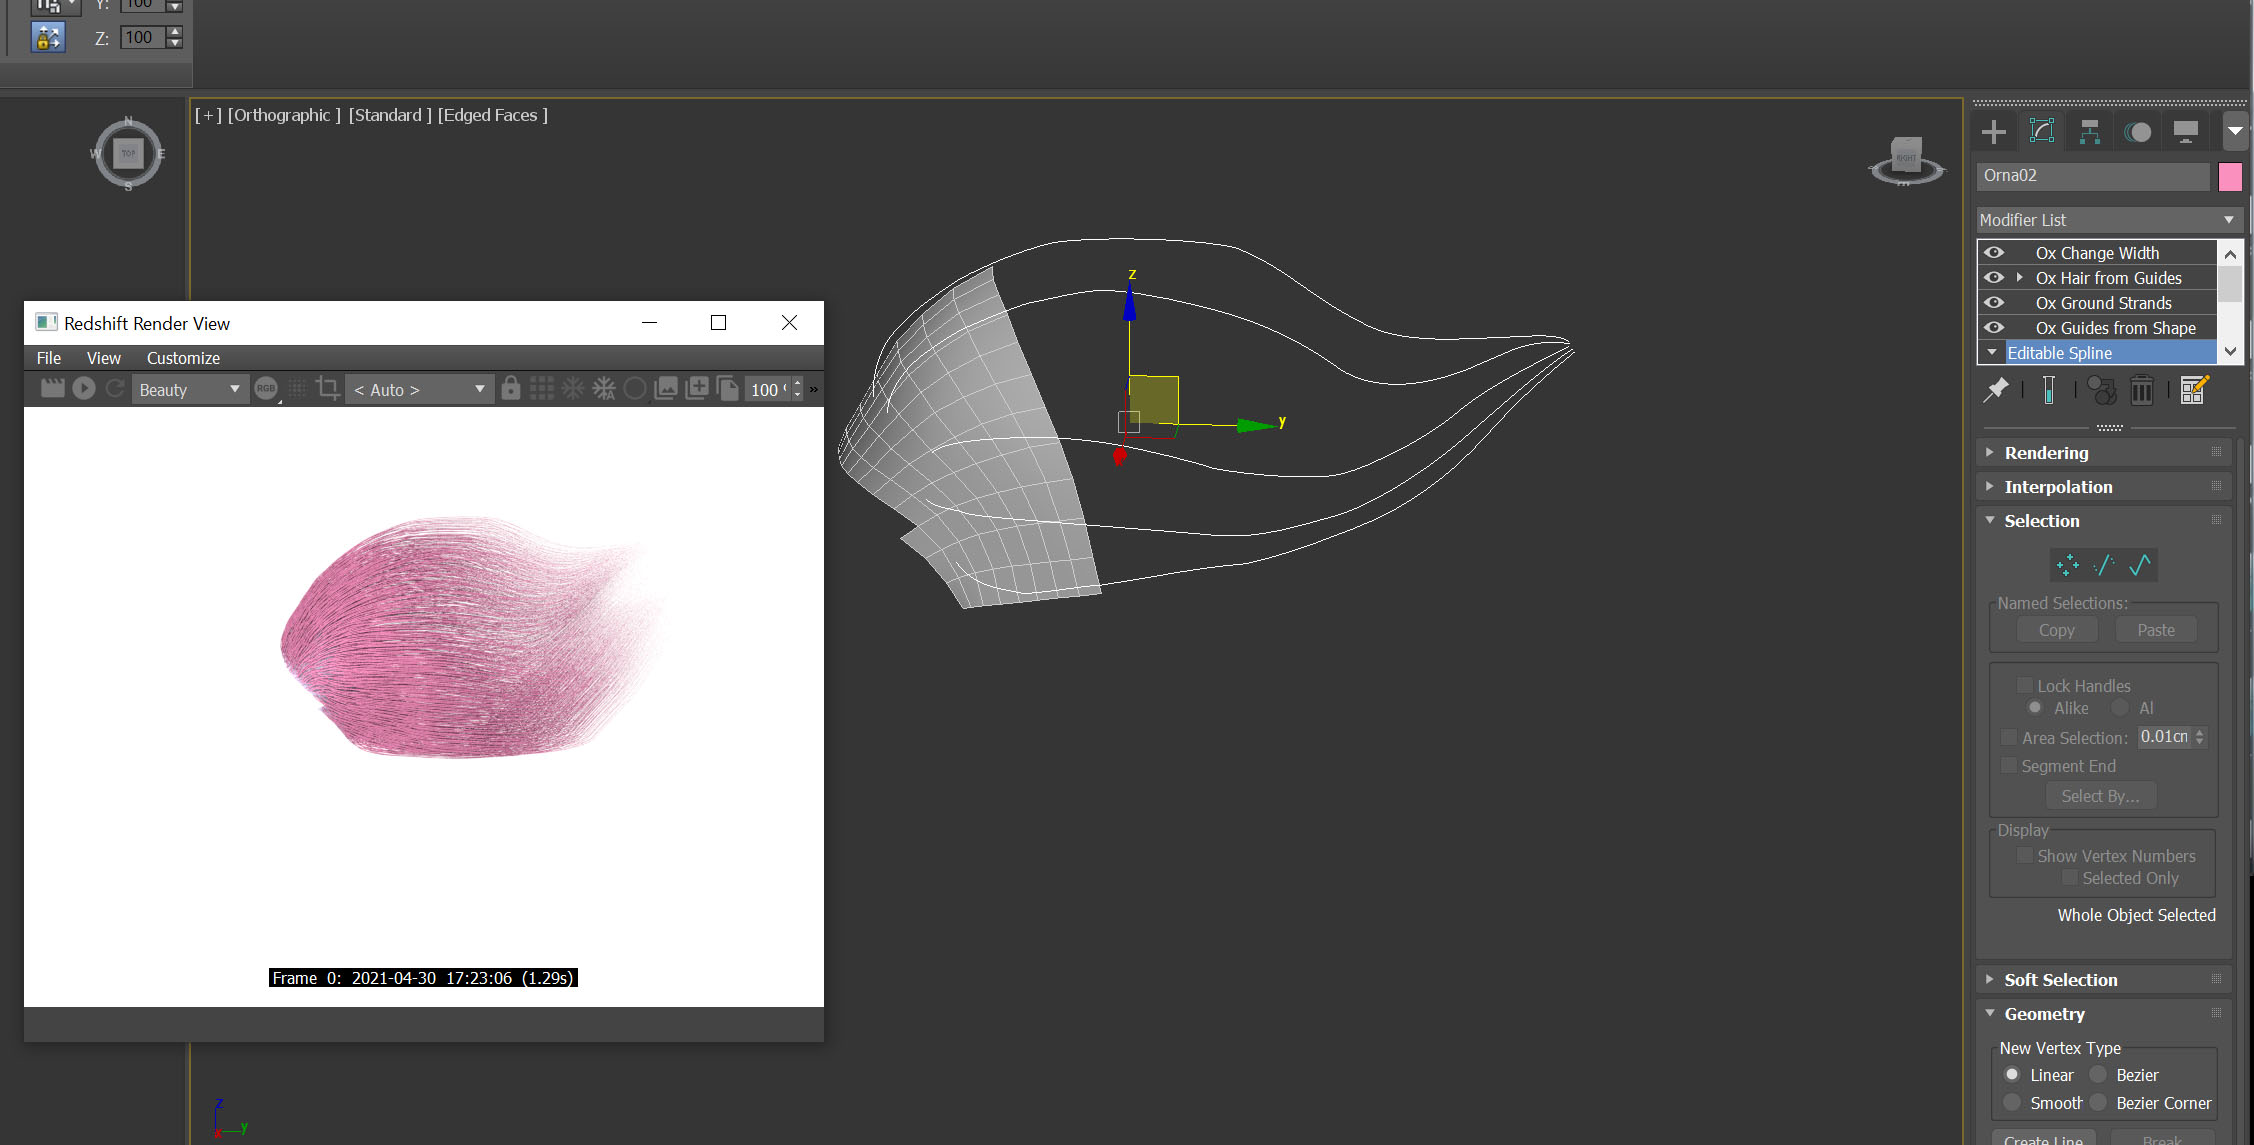Viewport: 2254px width, 1145px height.
Task: Click Configure Modifier Sets icon
Action: [2193, 390]
